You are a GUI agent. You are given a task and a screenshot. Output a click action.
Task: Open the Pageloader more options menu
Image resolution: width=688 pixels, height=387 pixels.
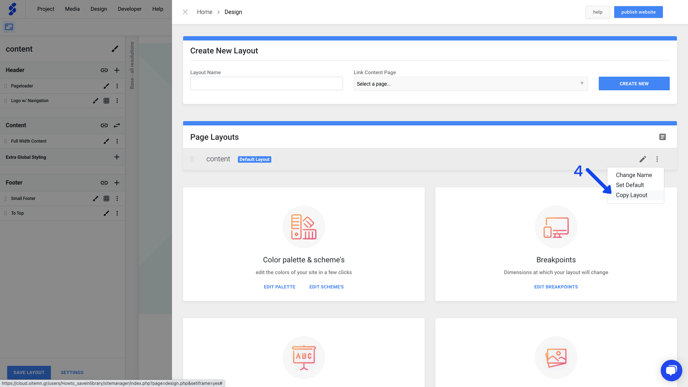tap(117, 86)
